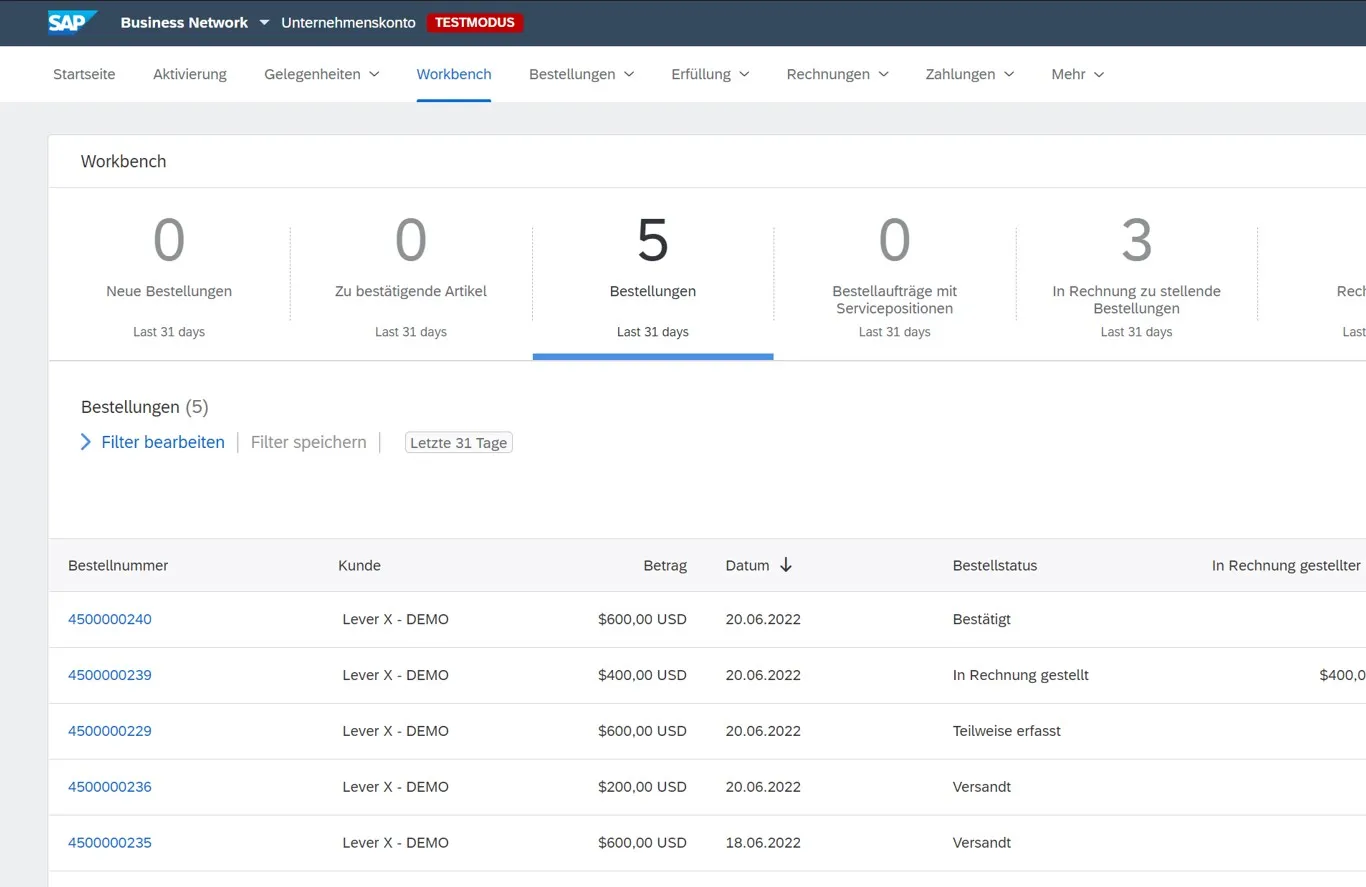Open order 4500000239

click(110, 675)
